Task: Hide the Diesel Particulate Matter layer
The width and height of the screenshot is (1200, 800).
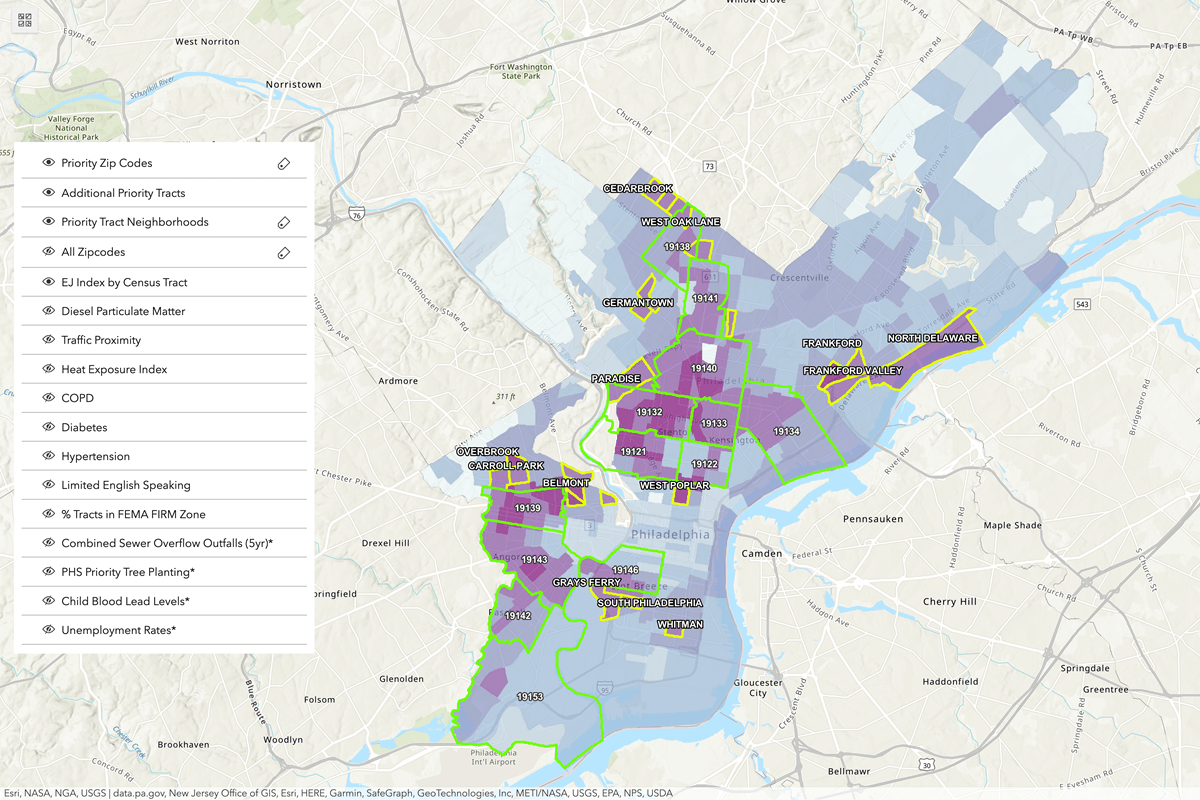Action: [47, 311]
